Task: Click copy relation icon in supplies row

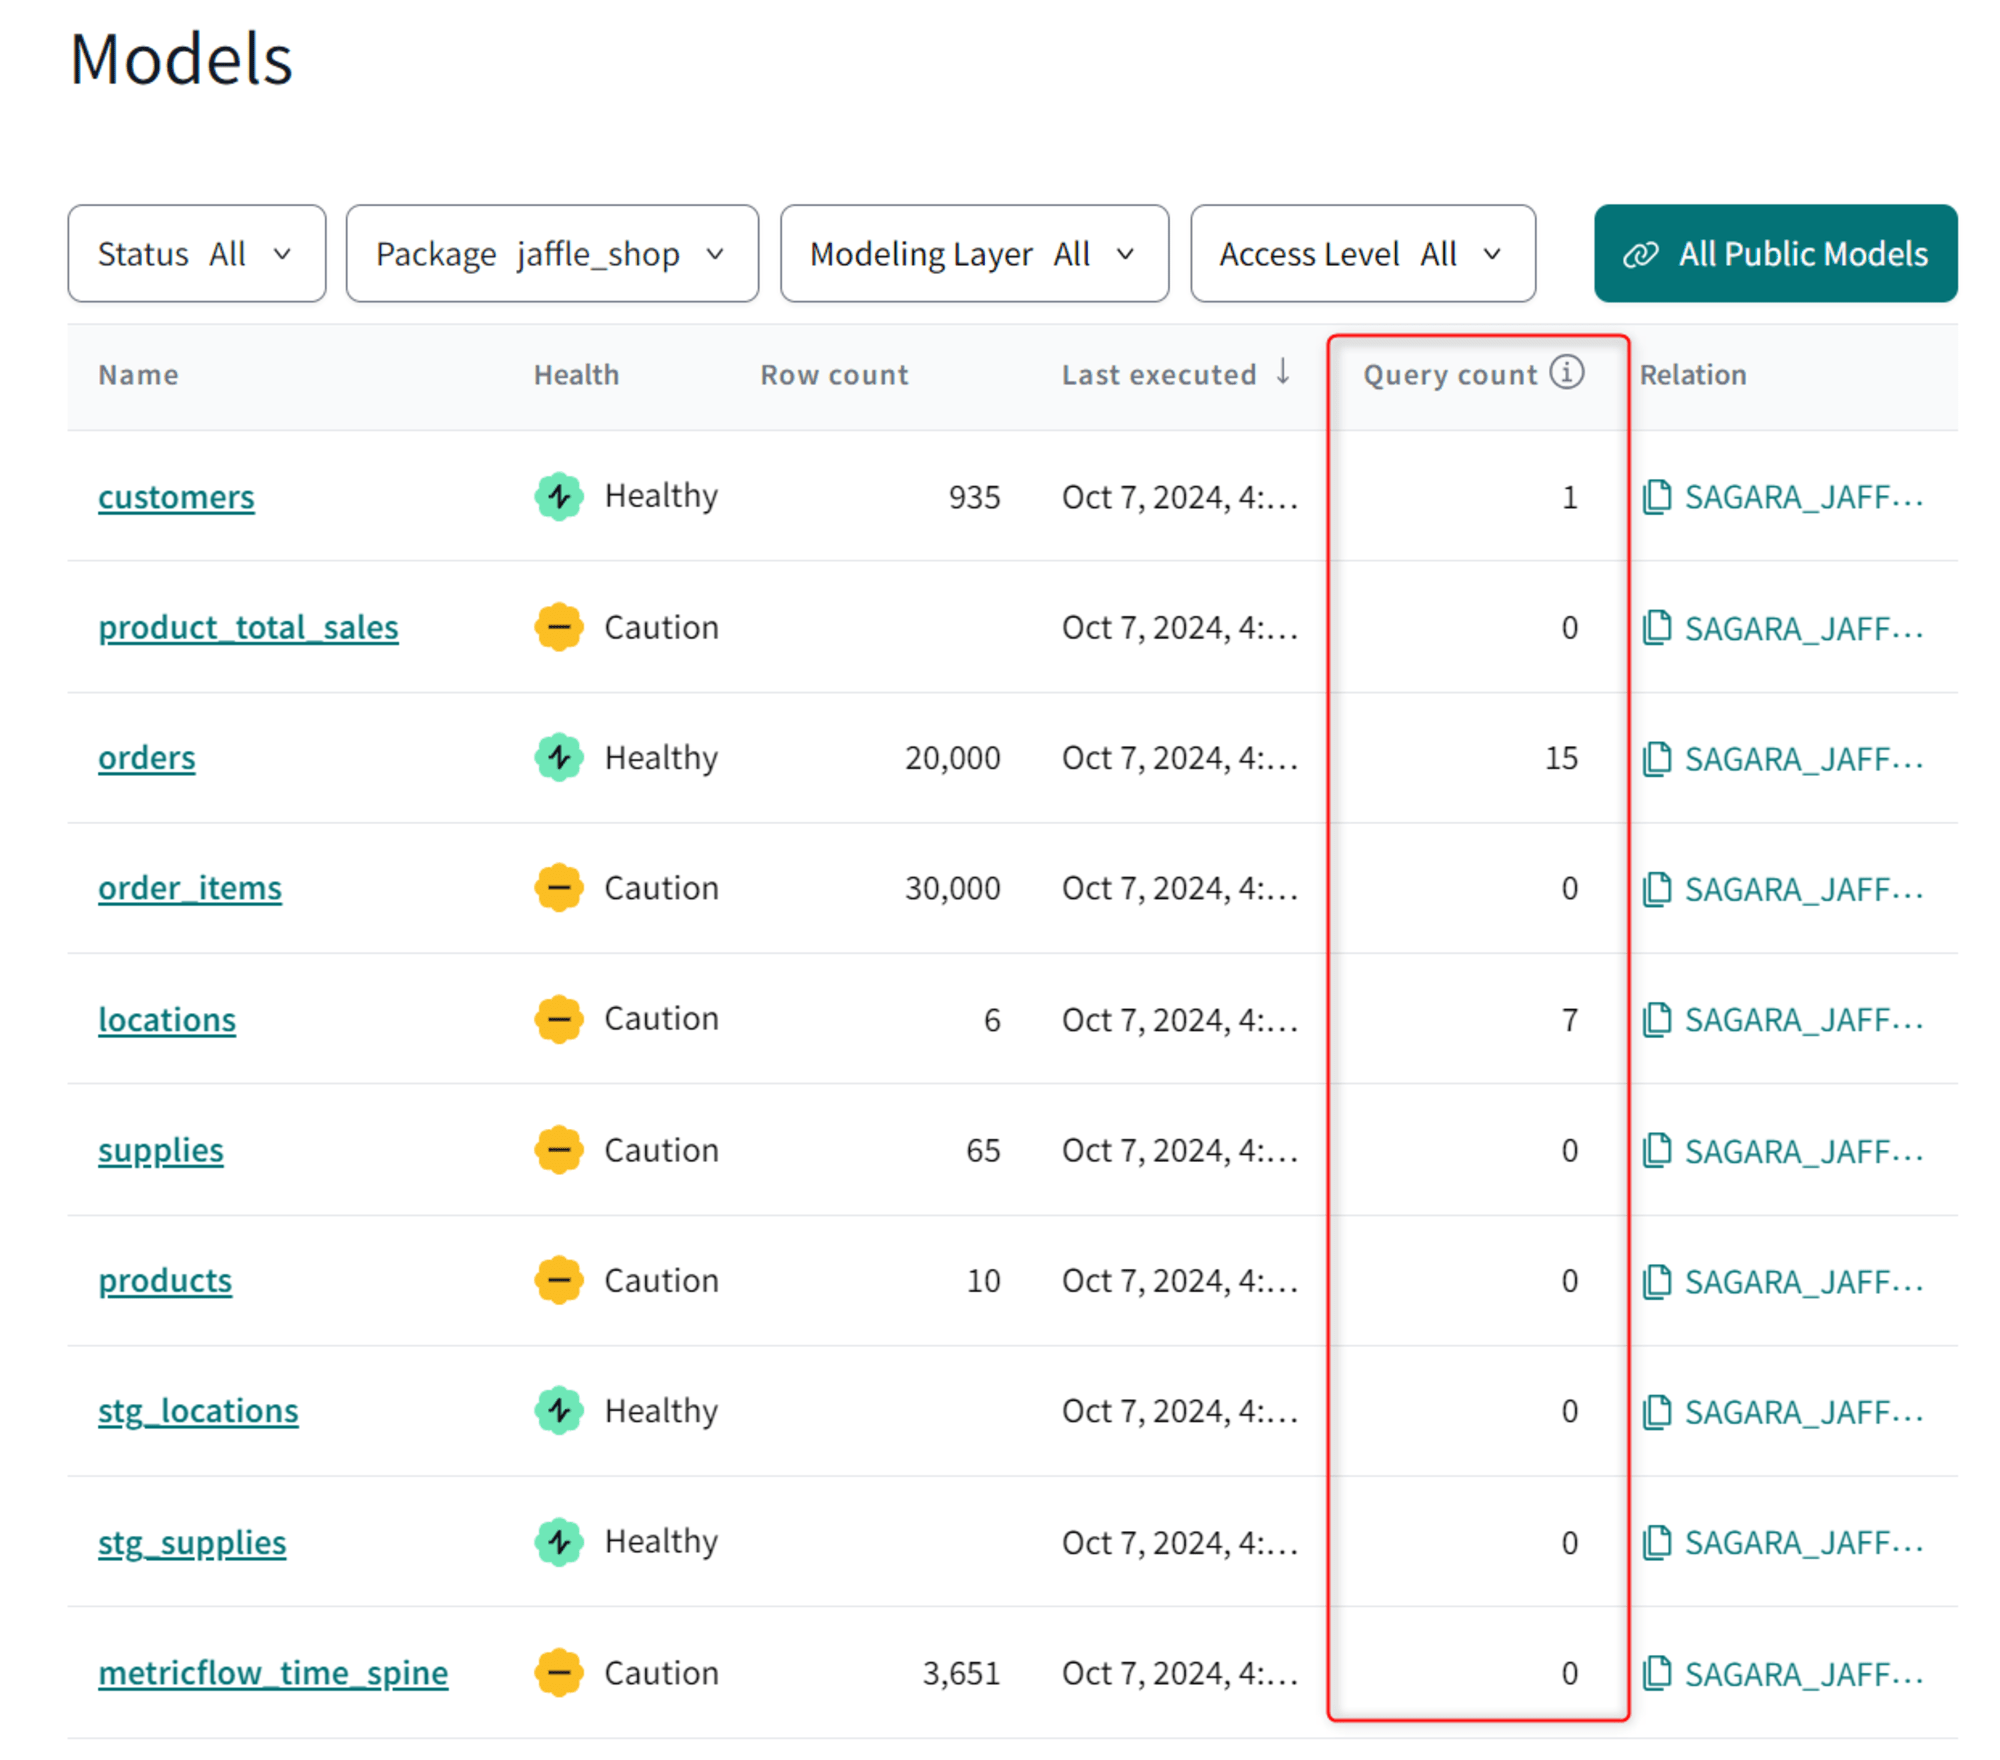Action: tap(1657, 1151)
